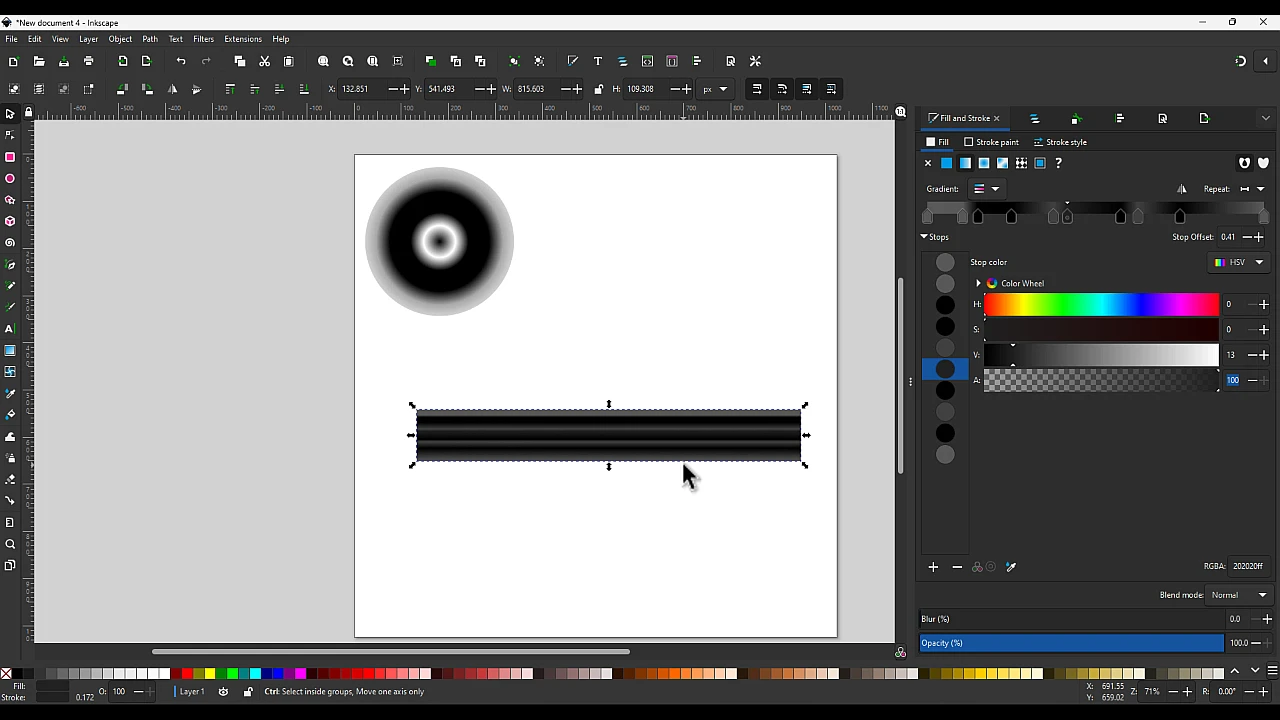Open the Filters menu

click(203, 39)
